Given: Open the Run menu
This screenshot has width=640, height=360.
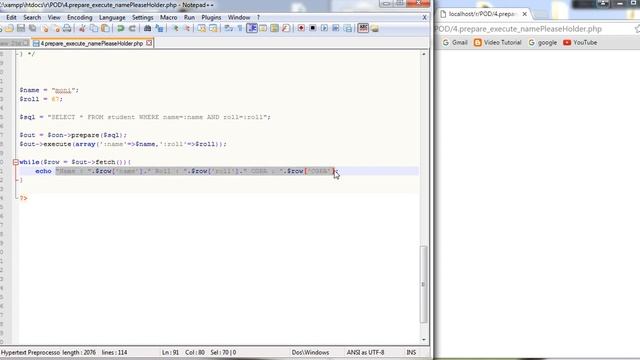Looking at the screenshot, I should (x=189, y=18).
